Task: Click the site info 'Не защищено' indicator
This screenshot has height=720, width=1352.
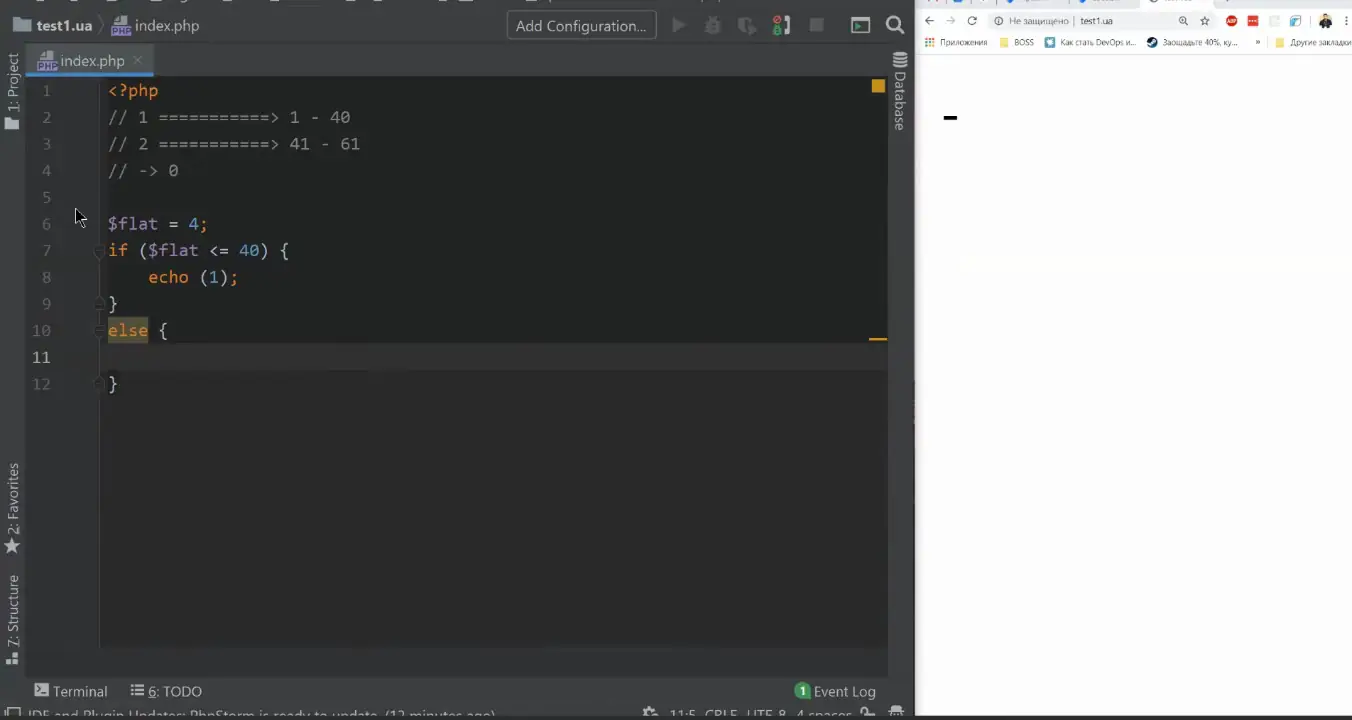Action: coord(1031,21)
